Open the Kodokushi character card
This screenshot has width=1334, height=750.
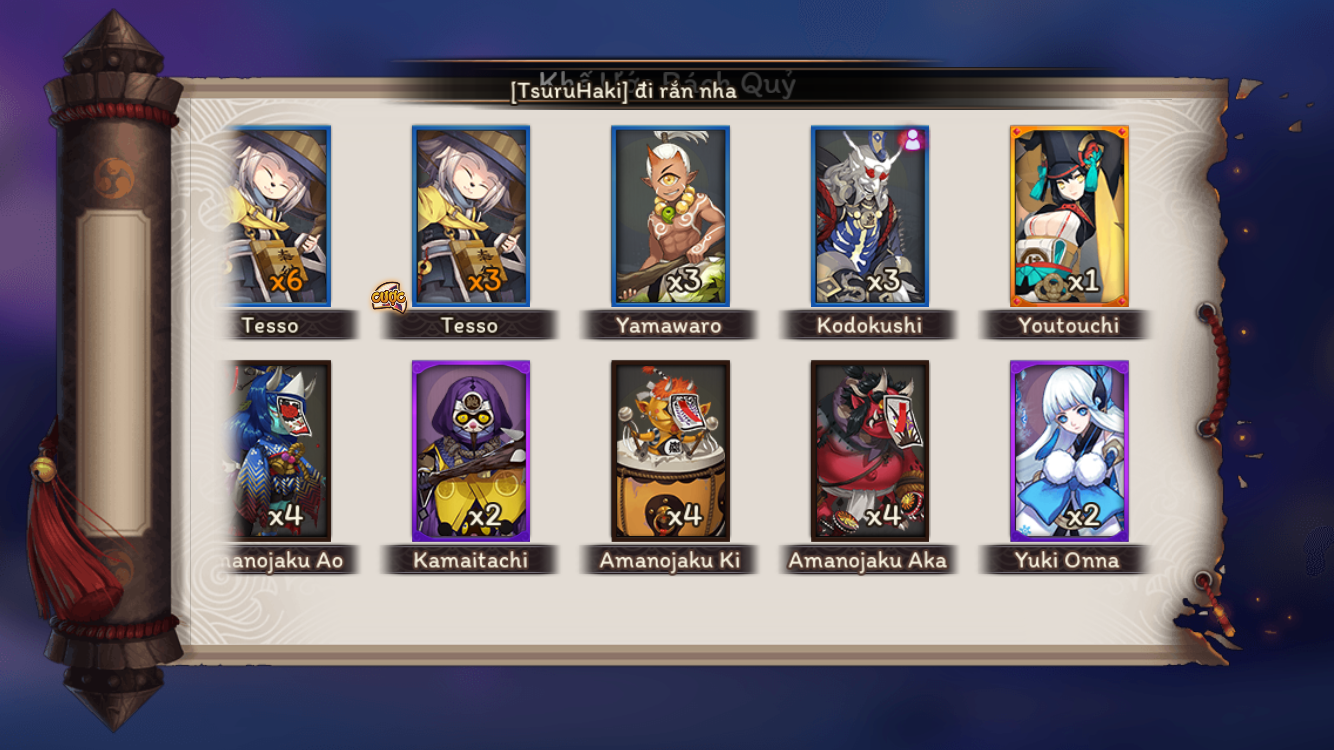(870, 216)
